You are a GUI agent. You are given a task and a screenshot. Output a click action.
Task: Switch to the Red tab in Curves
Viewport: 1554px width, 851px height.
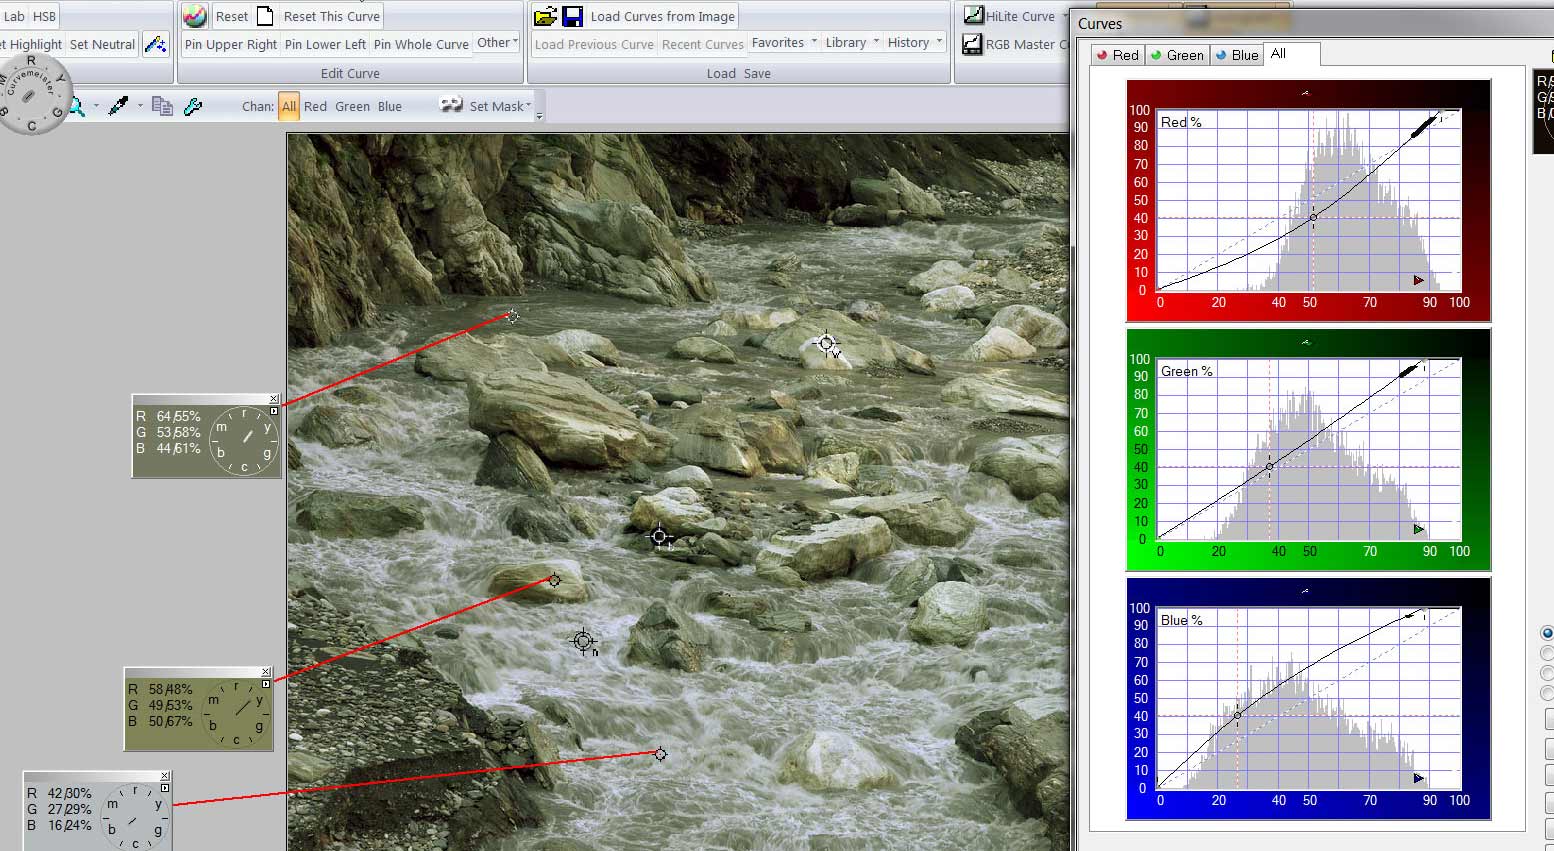point(1117,55)
